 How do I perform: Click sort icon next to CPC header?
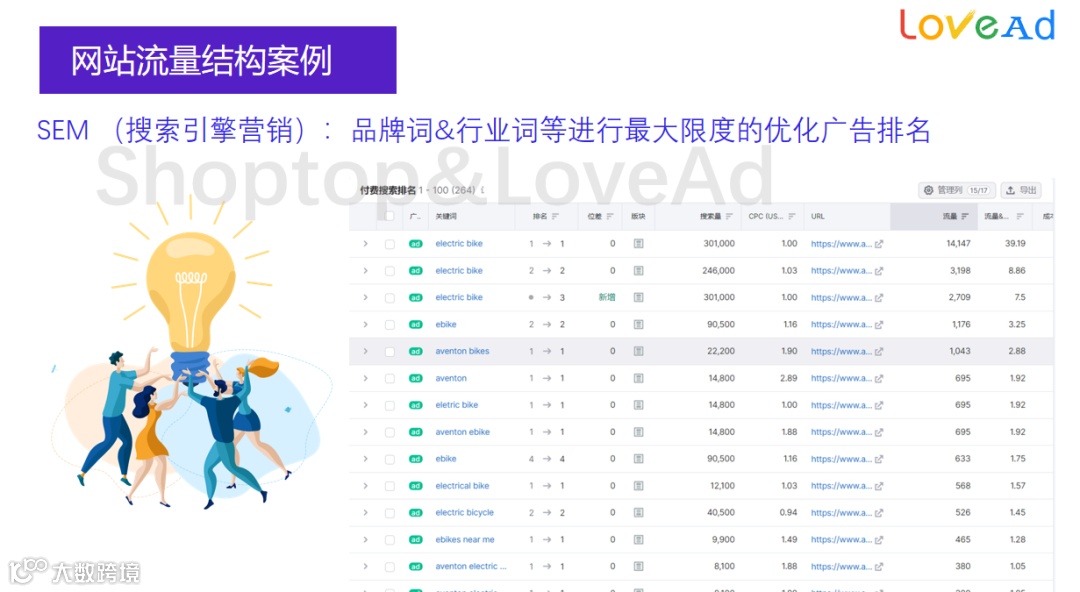pyautogui.click(x=791, y=216)
